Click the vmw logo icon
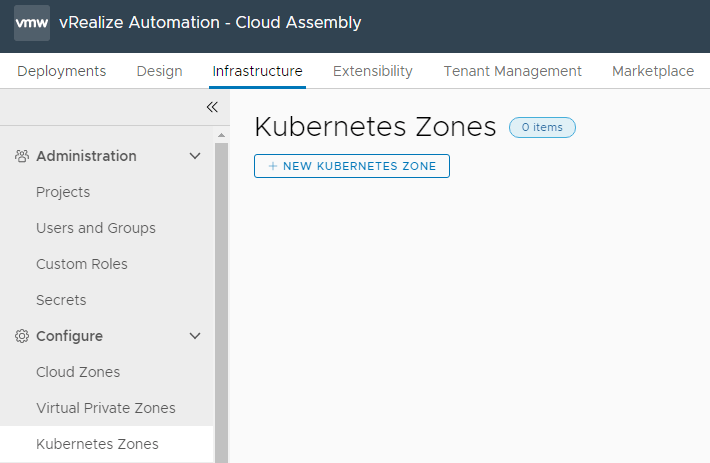 click(32, 23)
